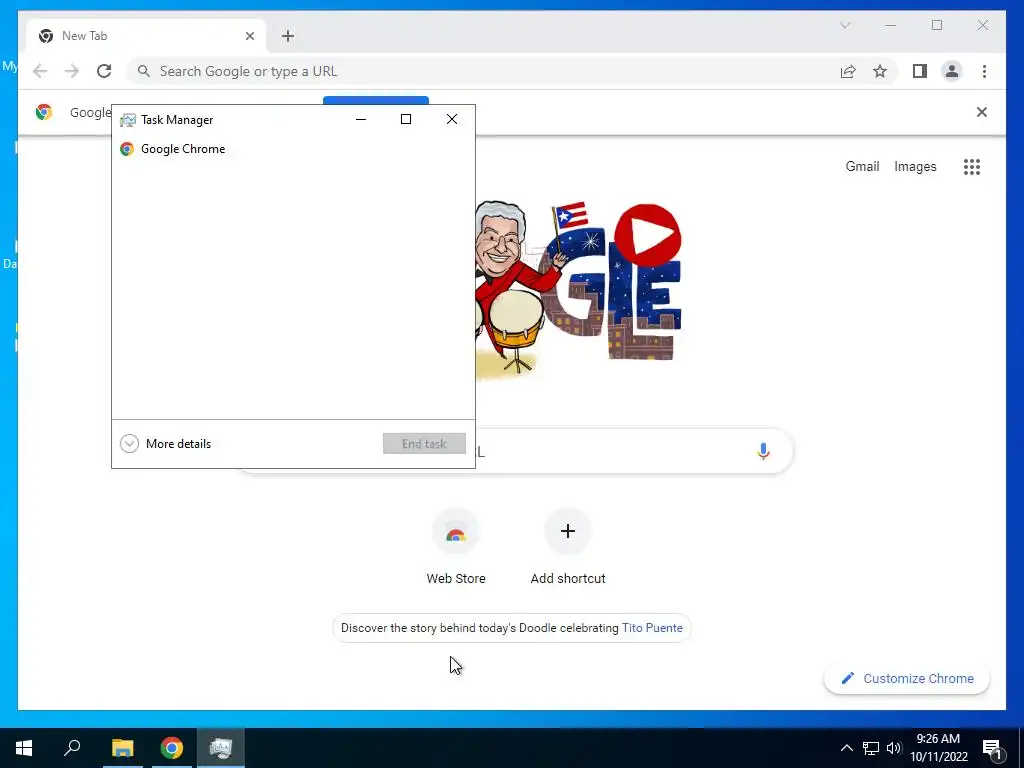
Task: Open the volume control tray icon
Action: pyautogui.click(x=893, y=748)
